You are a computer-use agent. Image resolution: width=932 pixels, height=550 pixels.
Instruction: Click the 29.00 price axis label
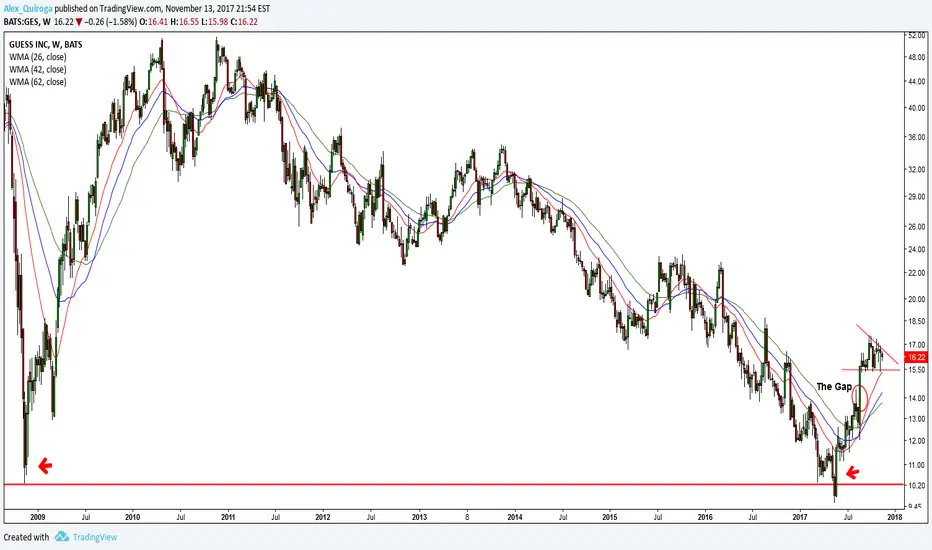point(916,196)
